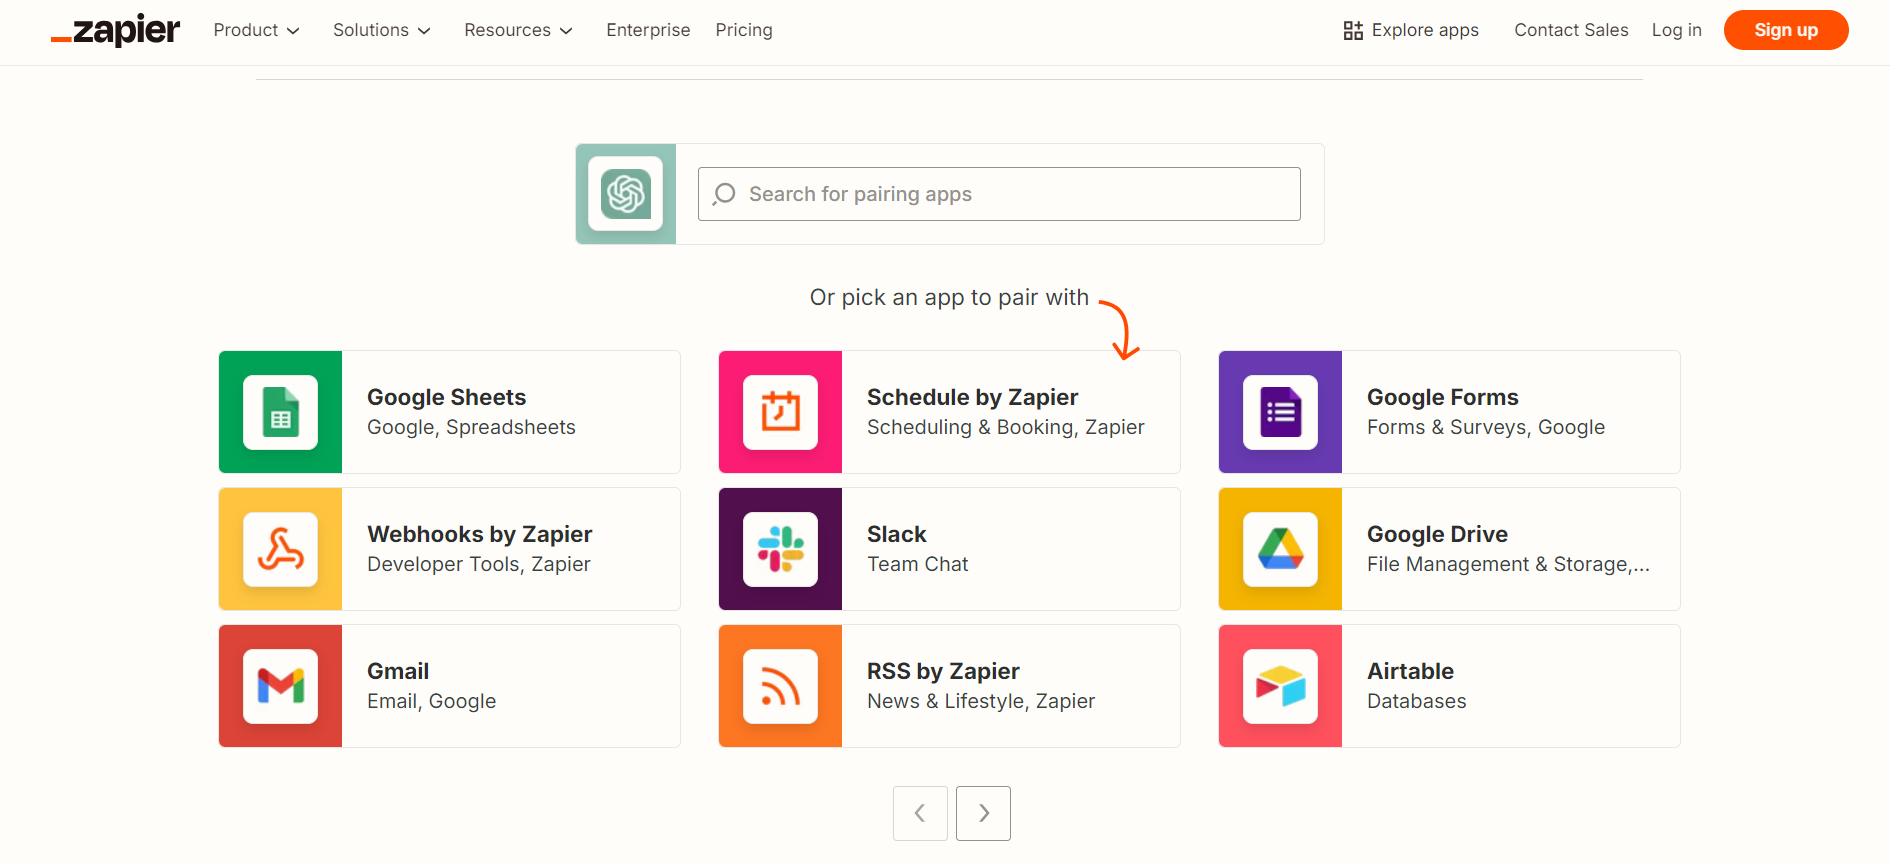
Task: Click the Airtable app icon
Action: click(x=1280, y=686)
